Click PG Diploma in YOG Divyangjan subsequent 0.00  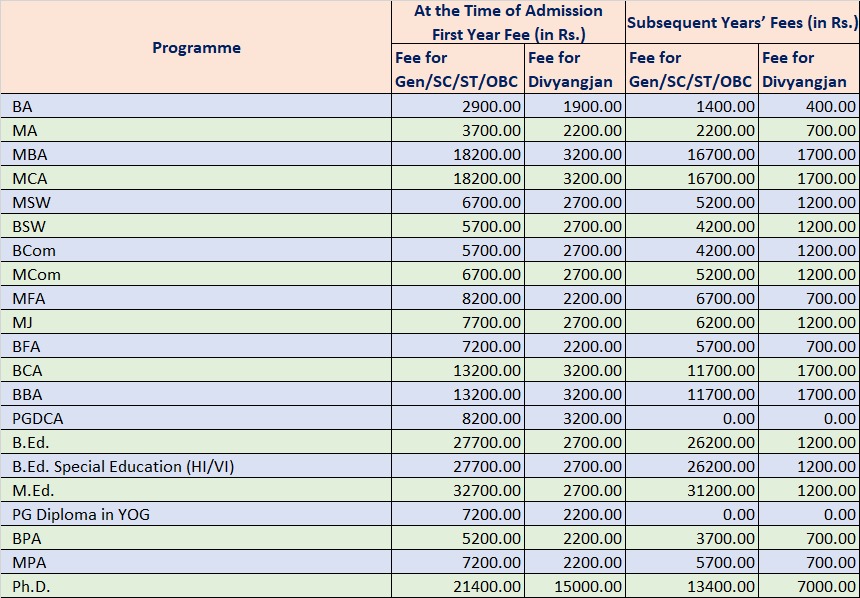(809, 514)
